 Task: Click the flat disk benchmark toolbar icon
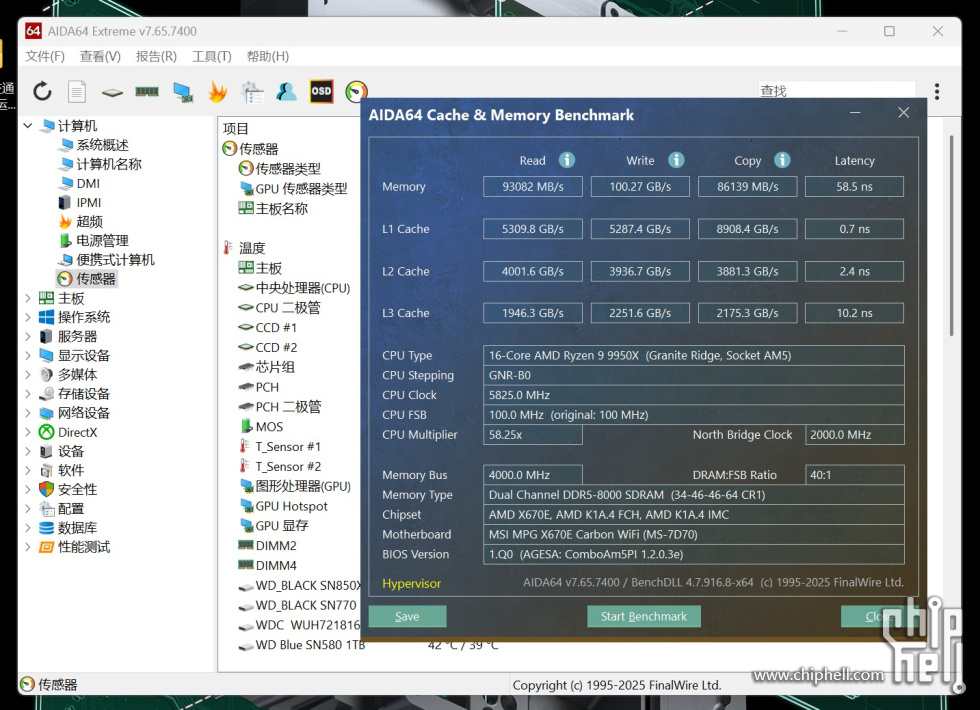[x=112, y=92]
